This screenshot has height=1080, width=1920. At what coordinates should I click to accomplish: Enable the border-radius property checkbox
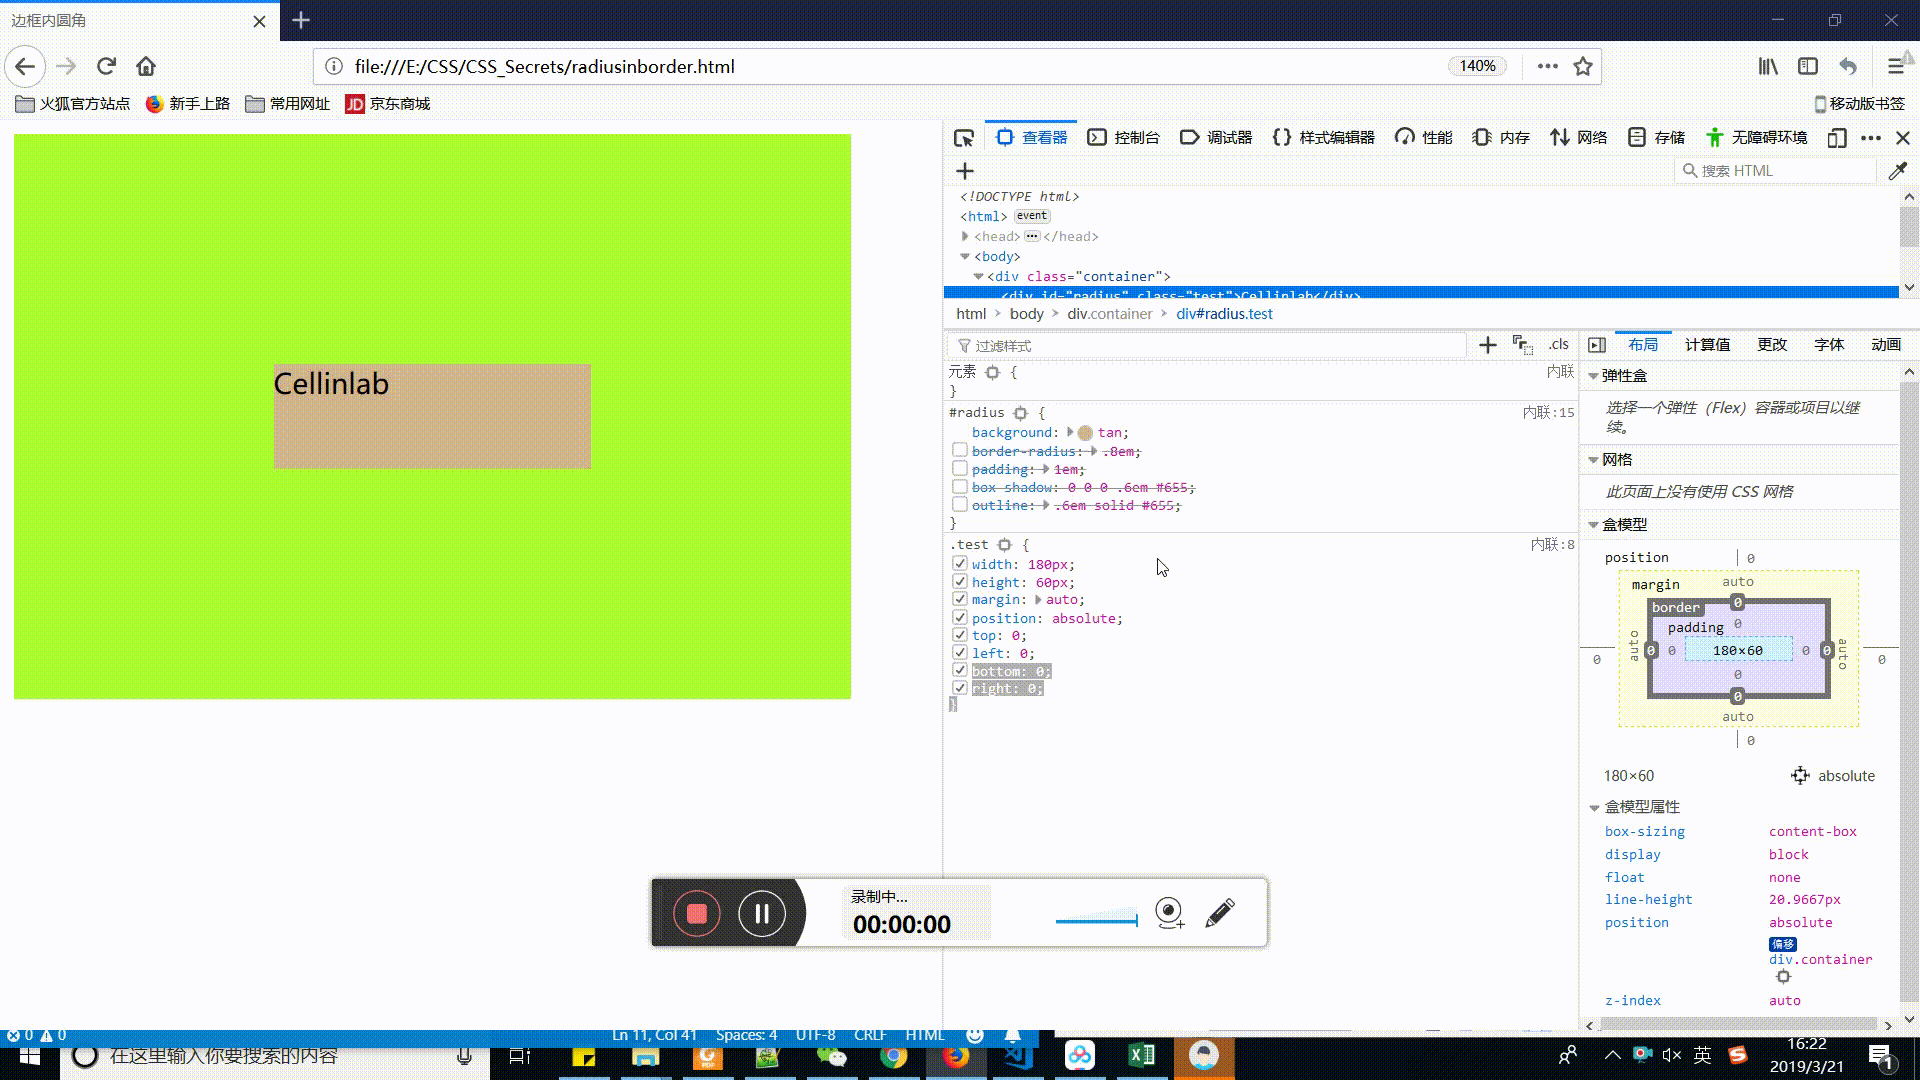(x=960, y=451)
